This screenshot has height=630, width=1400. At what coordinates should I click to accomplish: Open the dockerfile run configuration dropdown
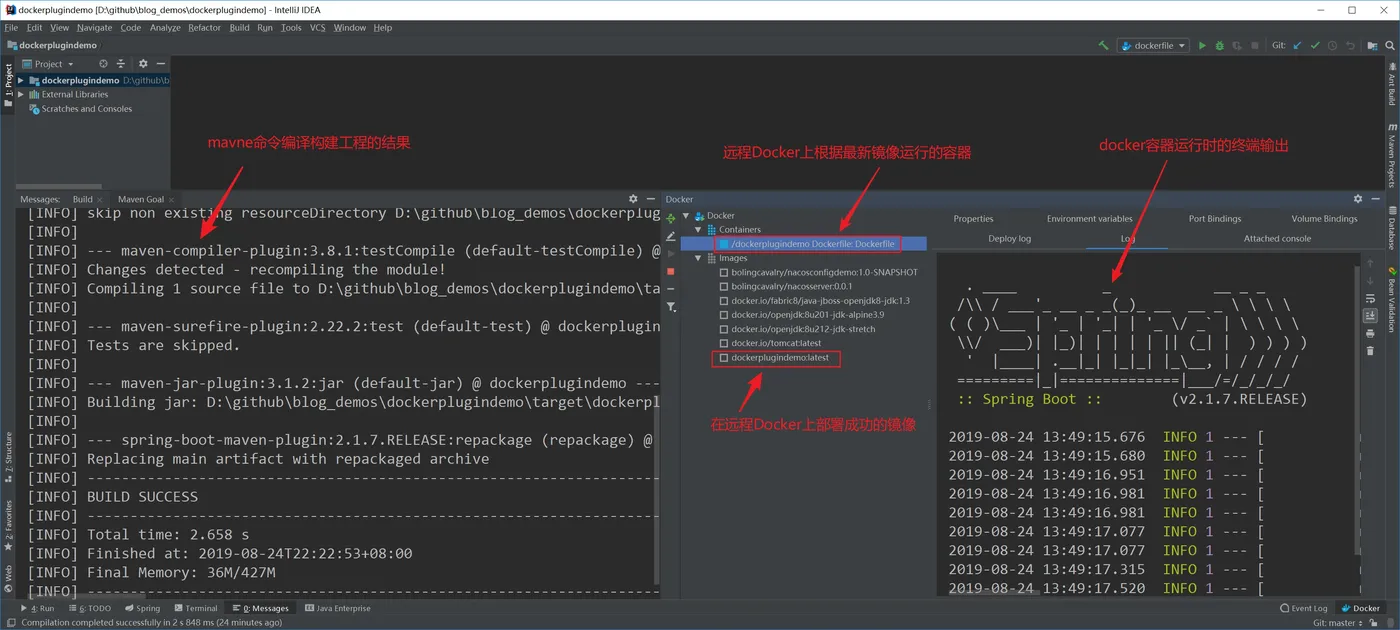[x=1153, y=45]
